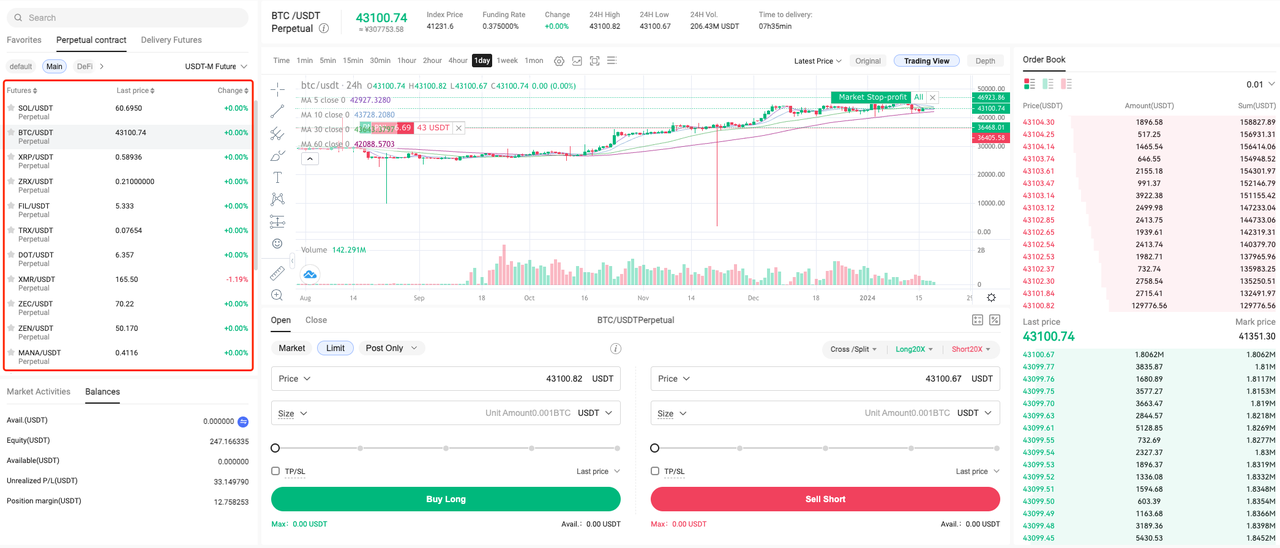Star BTC/USDT as a favorite
The image size is (1280, 548).
tap(11, 133)
